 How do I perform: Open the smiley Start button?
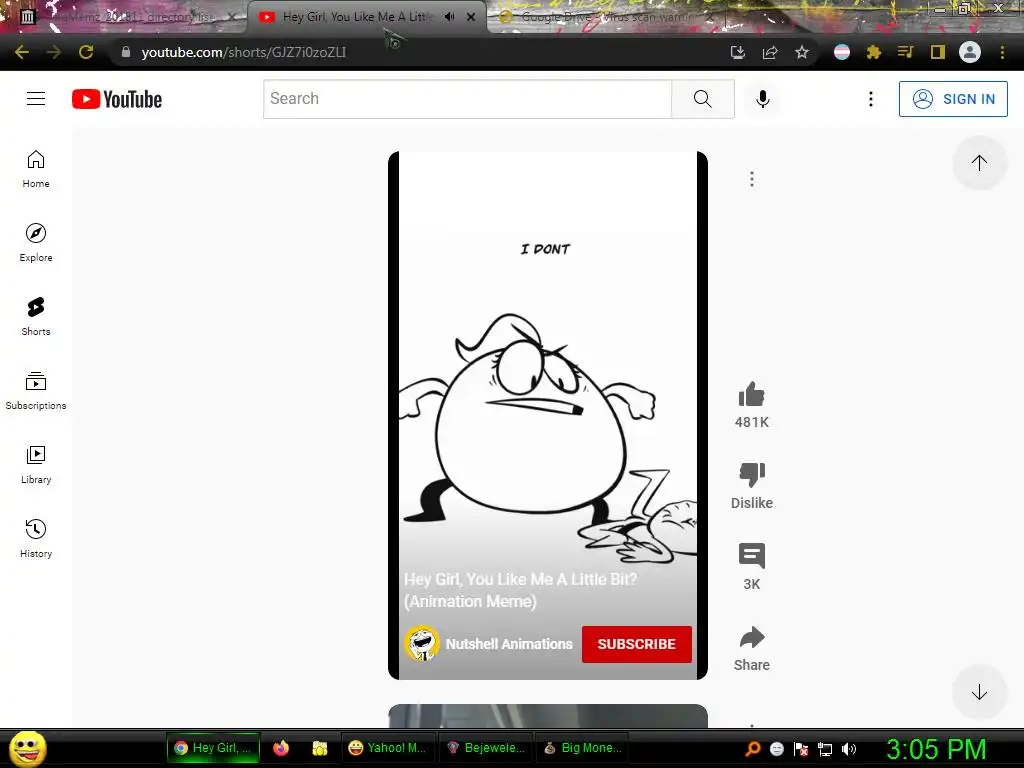27,748
